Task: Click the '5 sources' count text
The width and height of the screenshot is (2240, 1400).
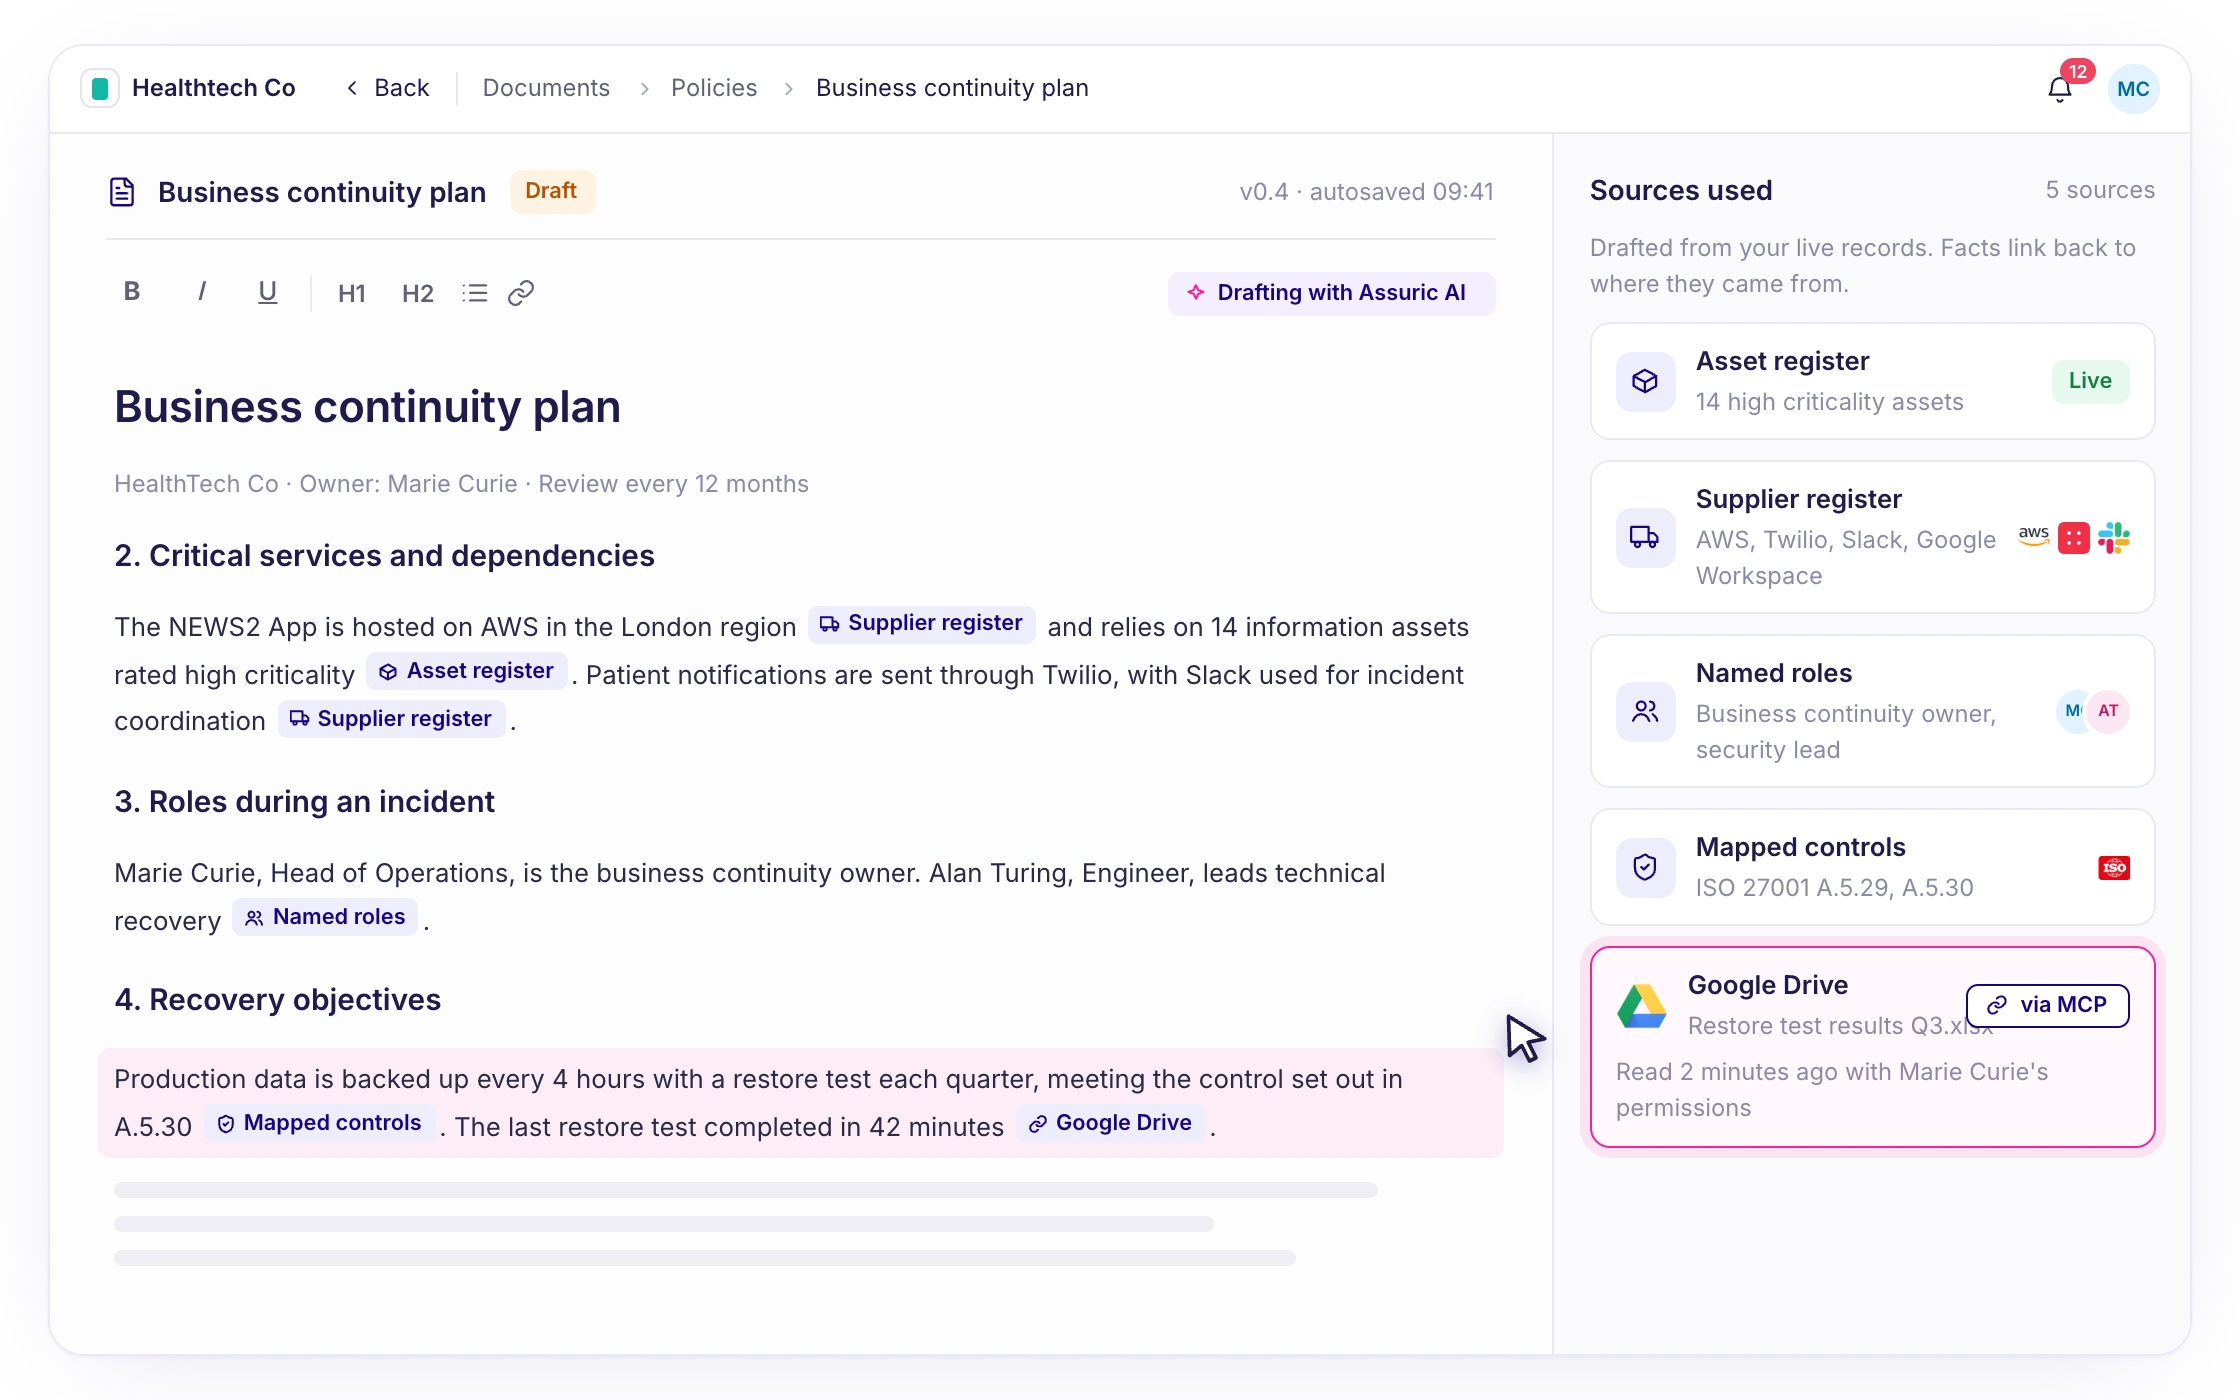Action: click(x=2100, y=190)
